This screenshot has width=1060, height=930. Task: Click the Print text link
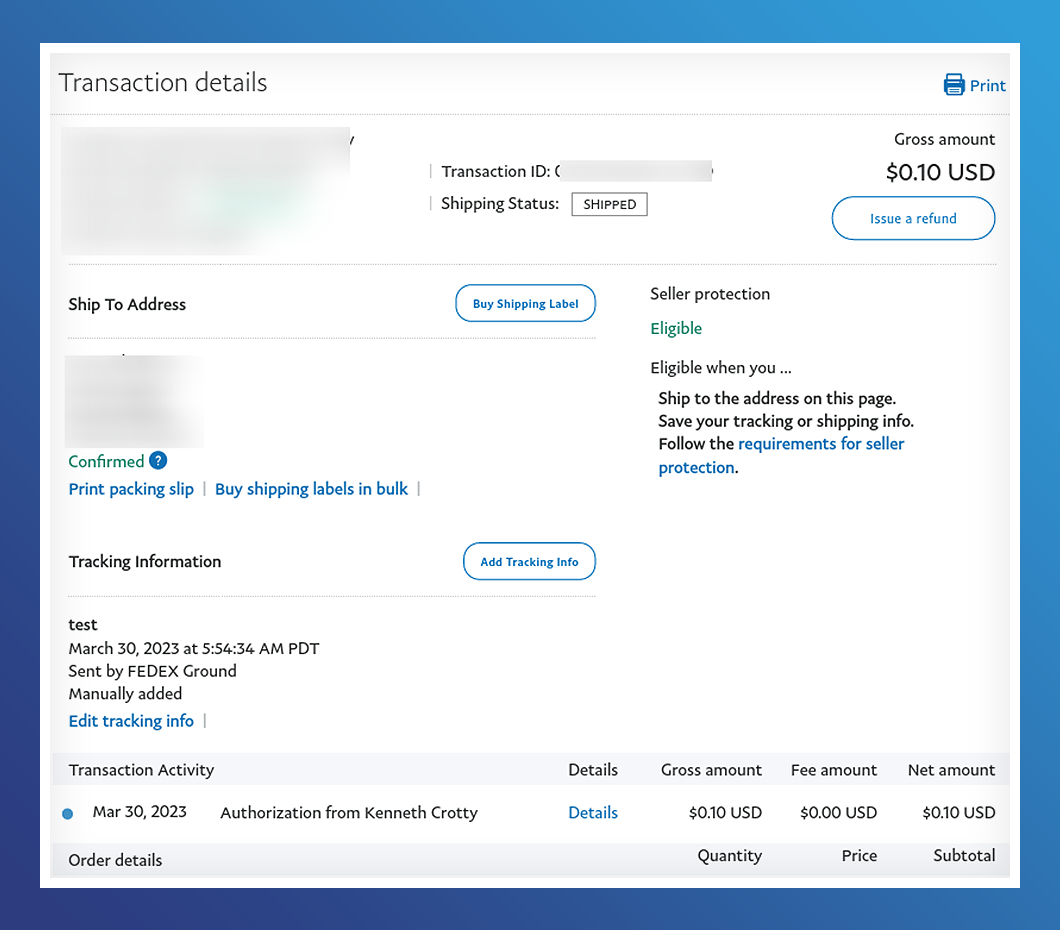pyautogui.click(x=988, y=86)
